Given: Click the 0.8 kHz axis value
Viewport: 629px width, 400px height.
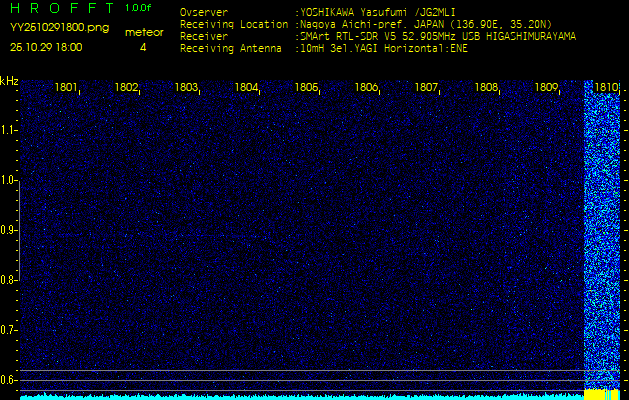Looking at the screenshot, I should click(7, 280).
